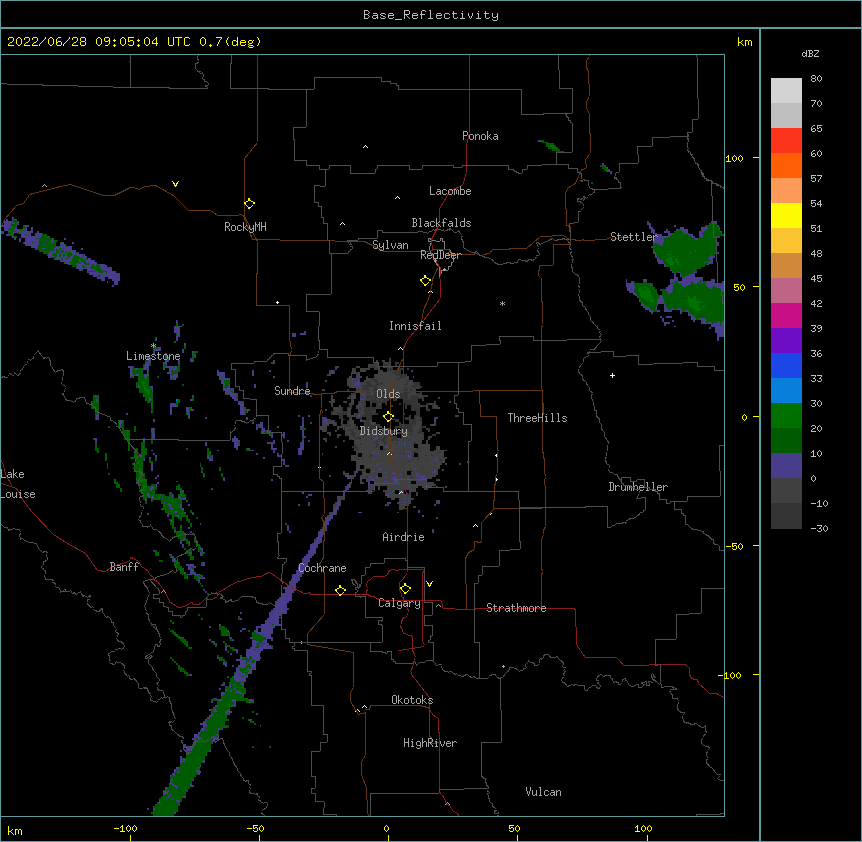Screen dimensions: 862x842
Task: Click the yellow V marker east of Calgary
Action: (x=429, y=584)
